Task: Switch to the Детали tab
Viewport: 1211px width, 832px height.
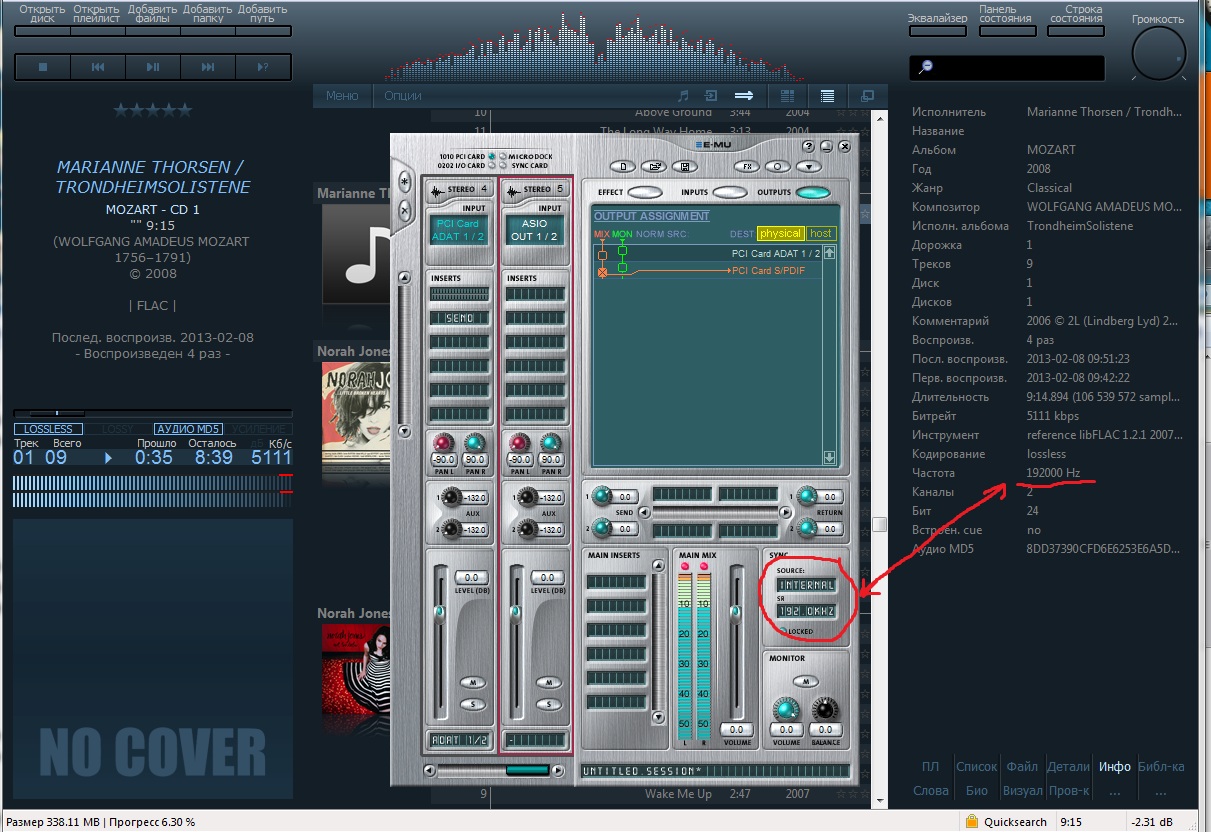Action: [x=1068, y=767]
